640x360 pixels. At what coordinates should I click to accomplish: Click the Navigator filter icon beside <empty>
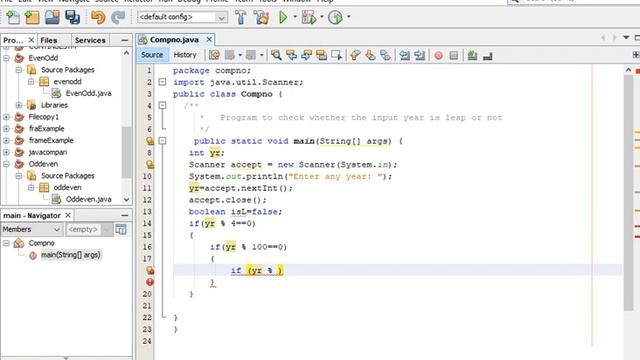pyautogui.click(x=121, y=229)
